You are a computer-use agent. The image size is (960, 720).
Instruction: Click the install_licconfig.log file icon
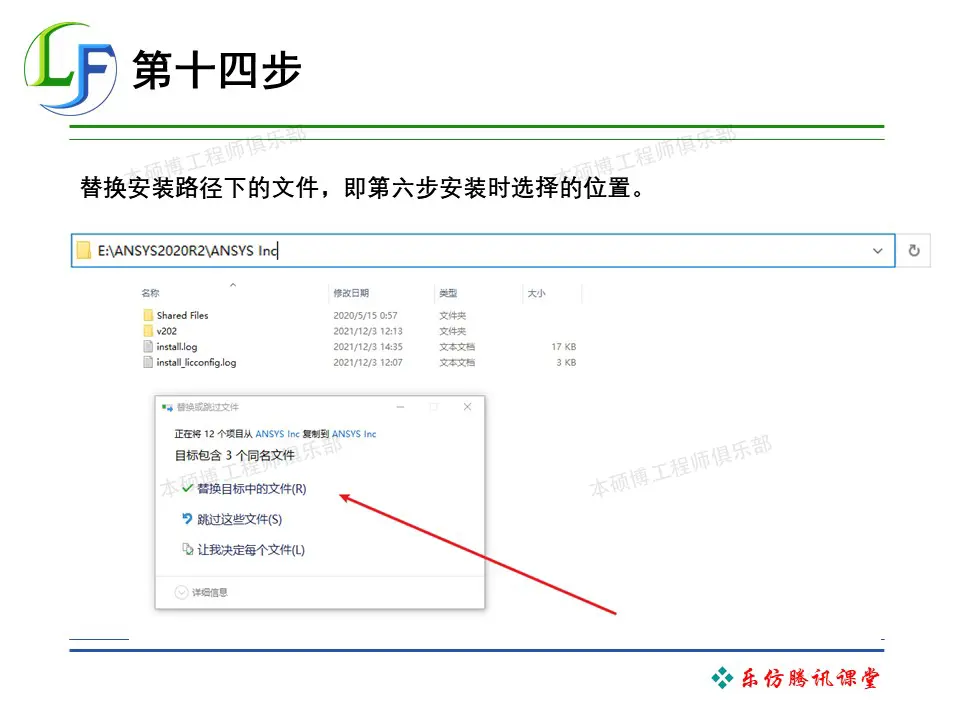[x=148, y=362]
